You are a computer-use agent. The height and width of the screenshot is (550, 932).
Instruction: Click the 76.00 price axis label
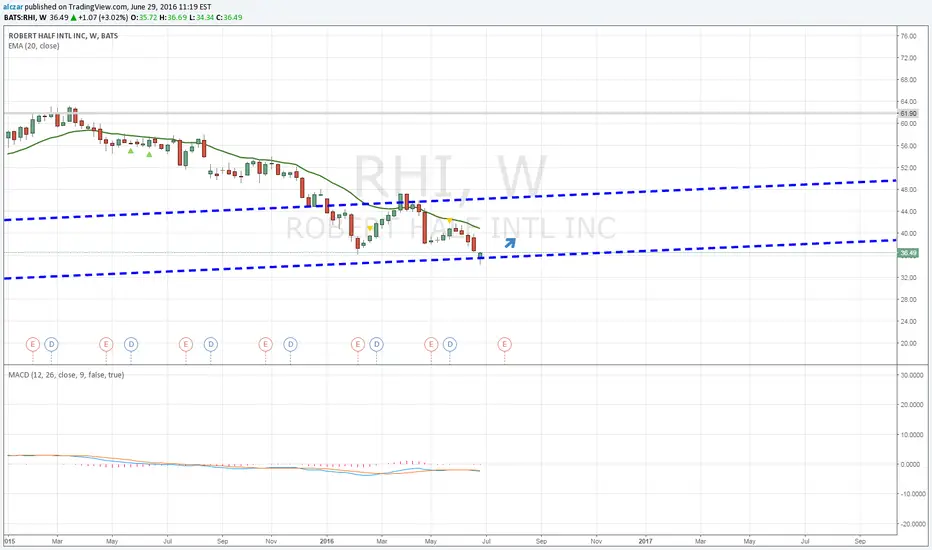[908, 36]
